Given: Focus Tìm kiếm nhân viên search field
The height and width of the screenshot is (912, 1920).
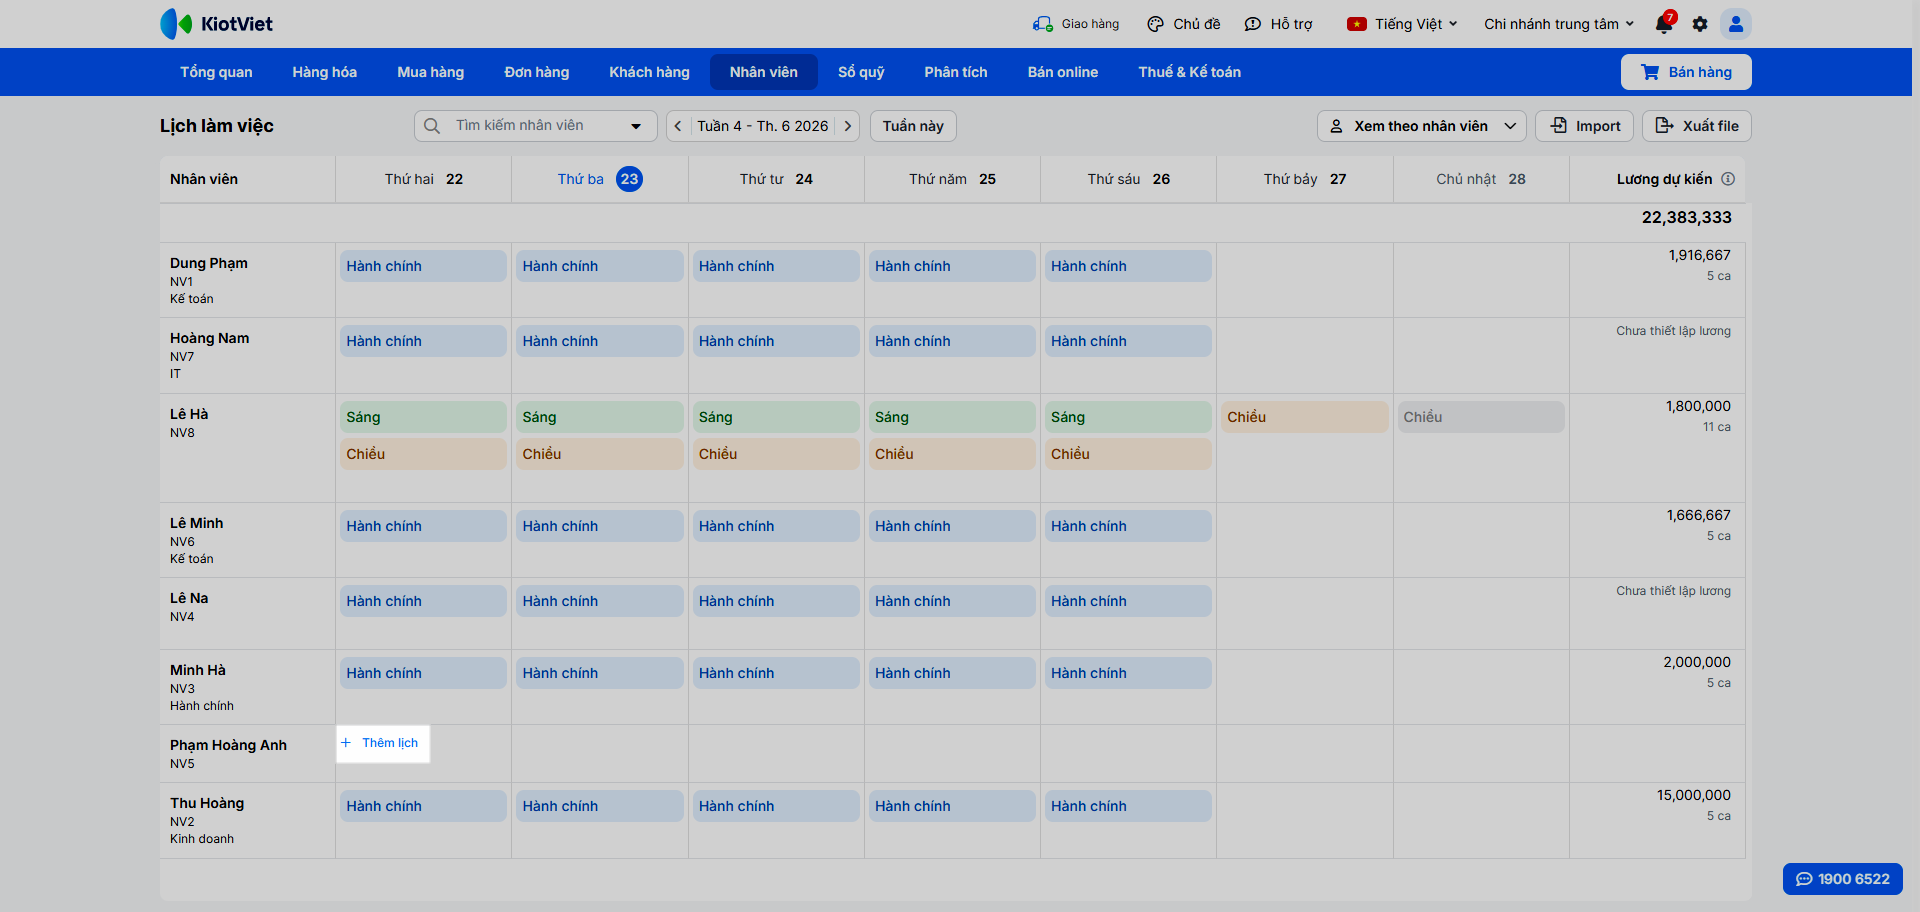Looking at the screenshot, I should pyautogui.click(x=535, y=126).
